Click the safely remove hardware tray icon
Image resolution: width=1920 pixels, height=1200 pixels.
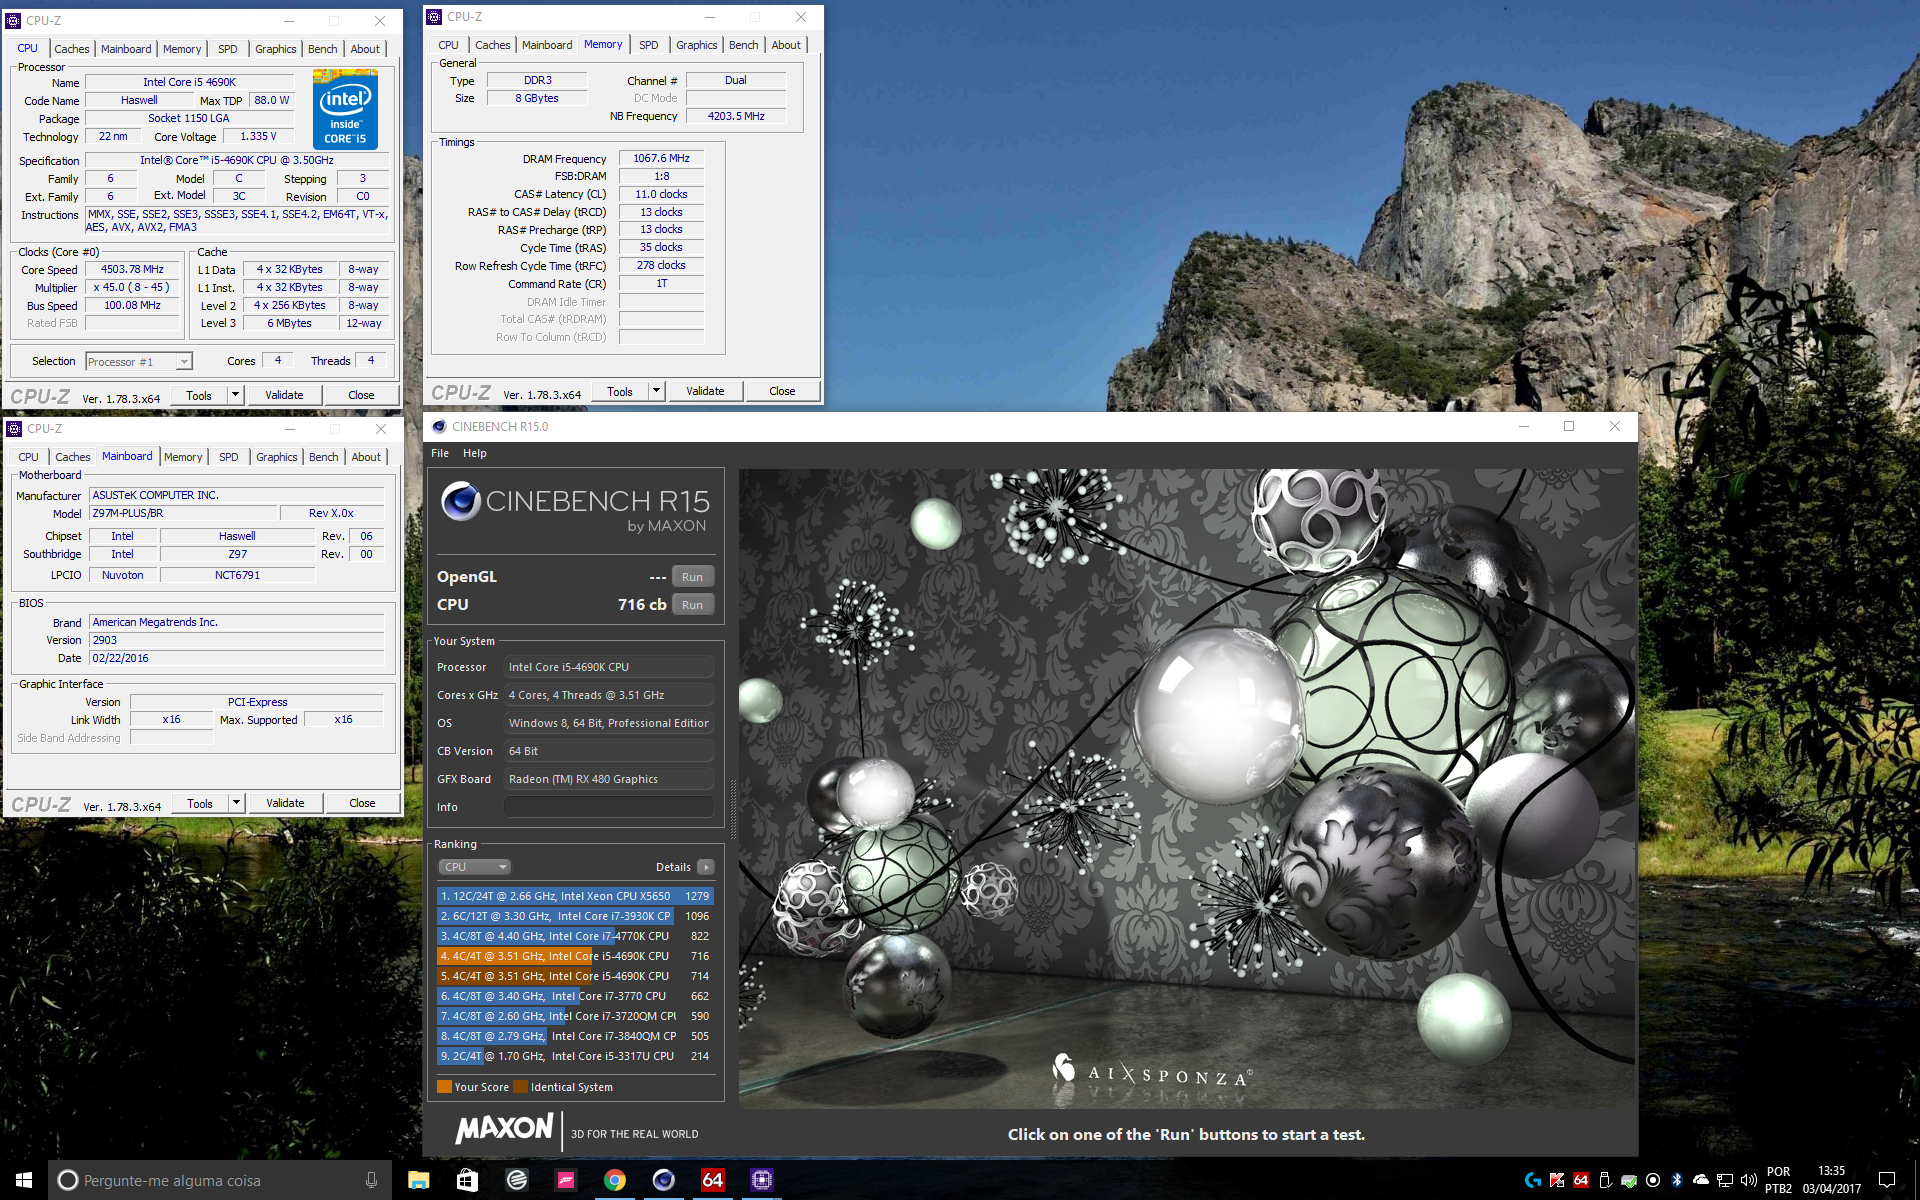tap(1605, 1180)
